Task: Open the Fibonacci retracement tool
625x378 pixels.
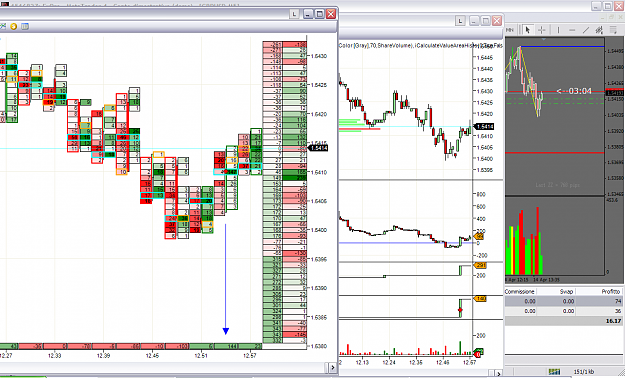Action: [x=613, y=30]
